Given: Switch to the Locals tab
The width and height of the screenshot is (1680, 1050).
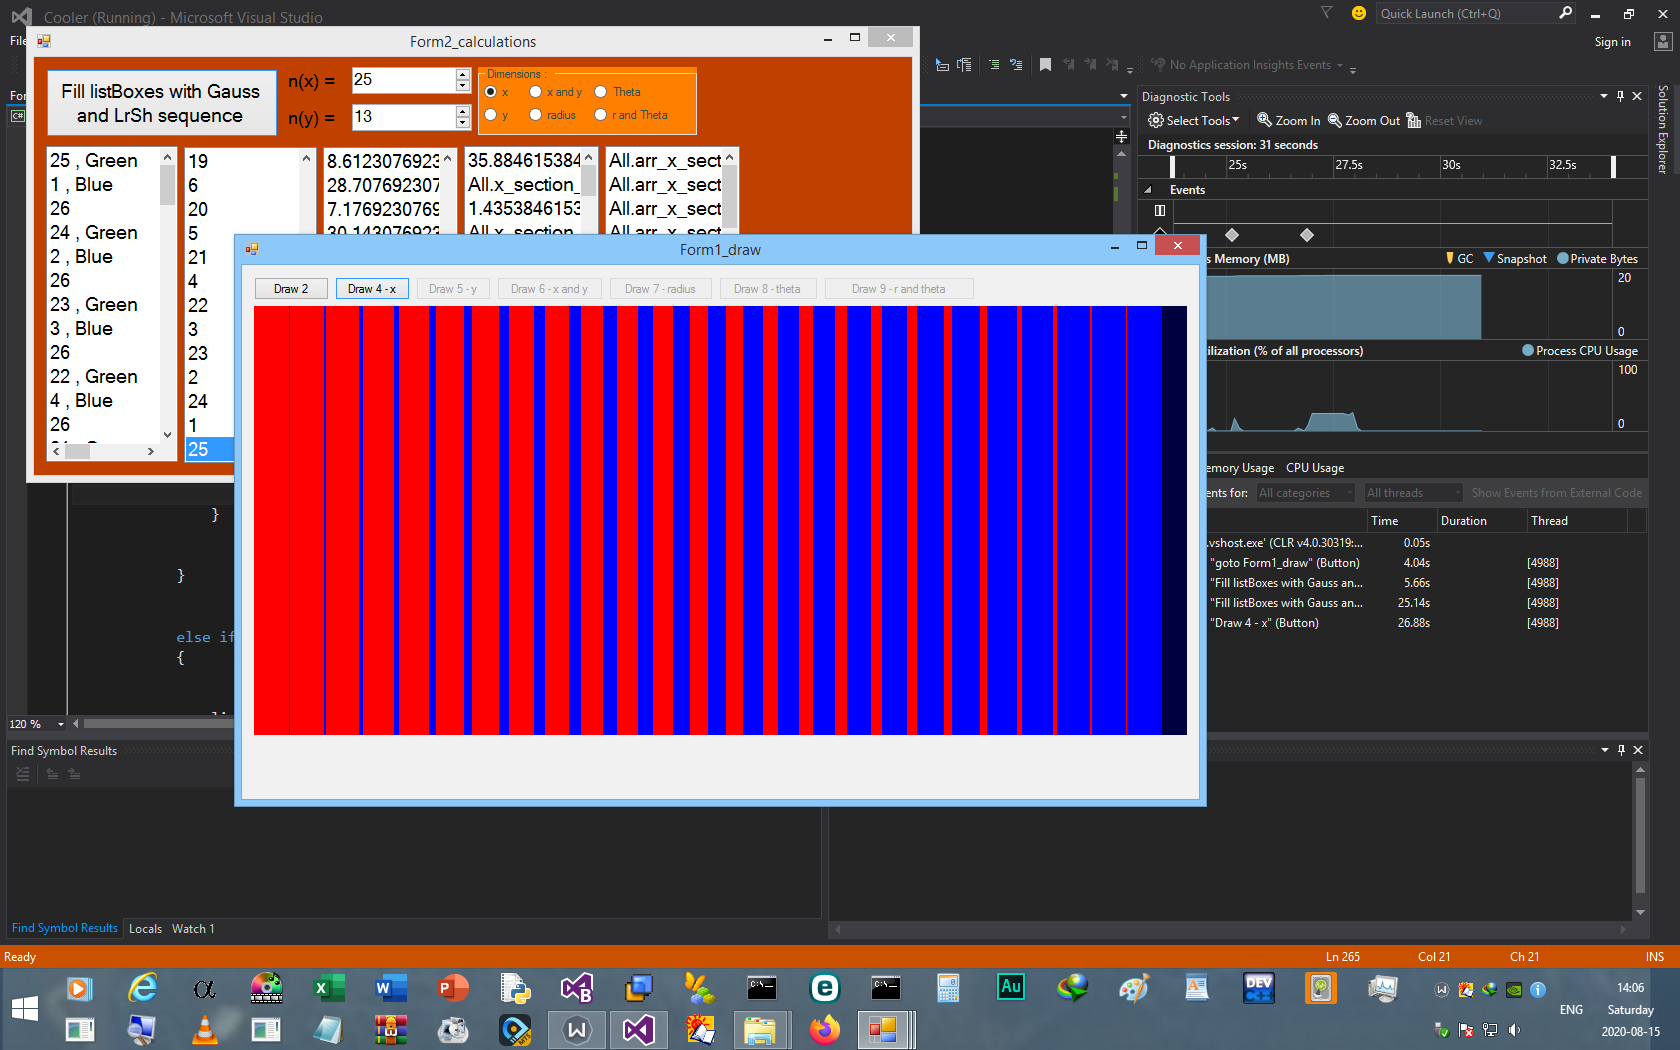Looking at the screenshot, I should (145, 929).
